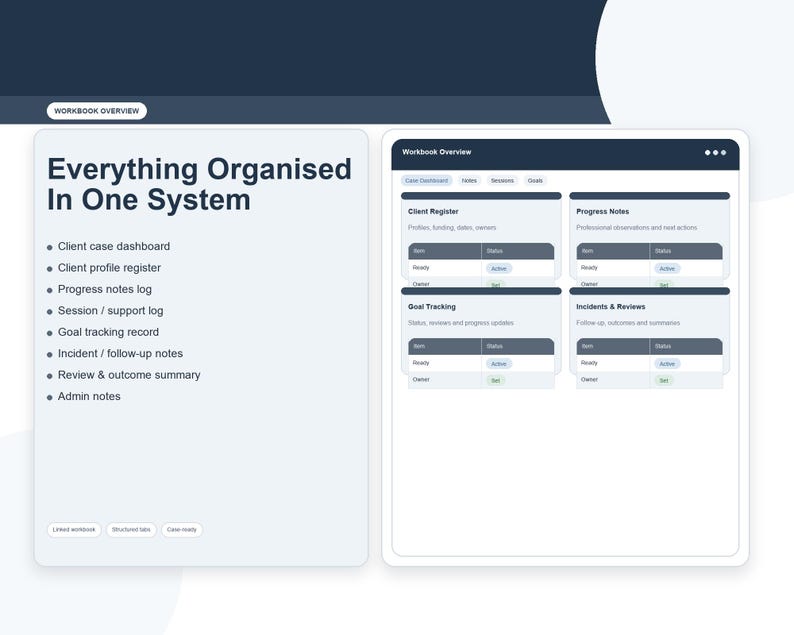Viewport: 794px width, 635px height.
Task: Open the Client Register card title
Action: click(433, 212)
